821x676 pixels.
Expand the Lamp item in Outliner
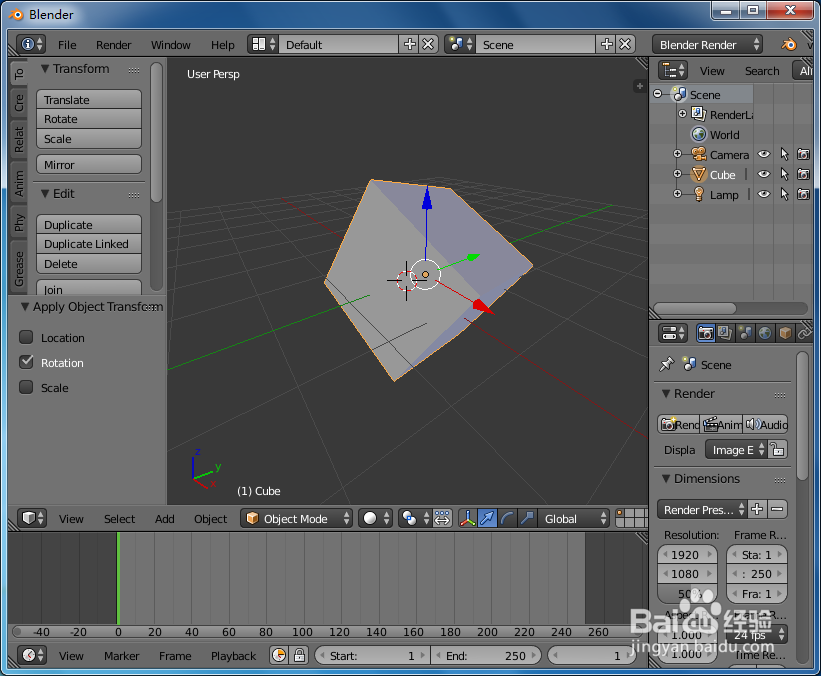677,194
